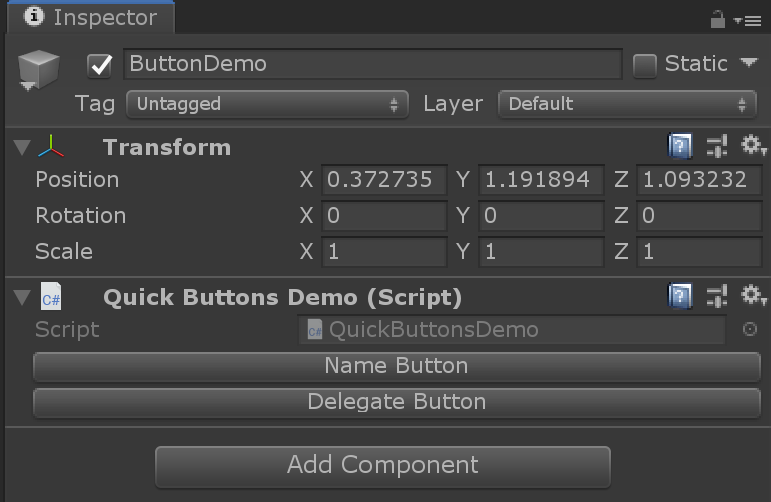The image size is (771, 502).
Task: Enable the Static checkbox
Action: tap(645, 65)
